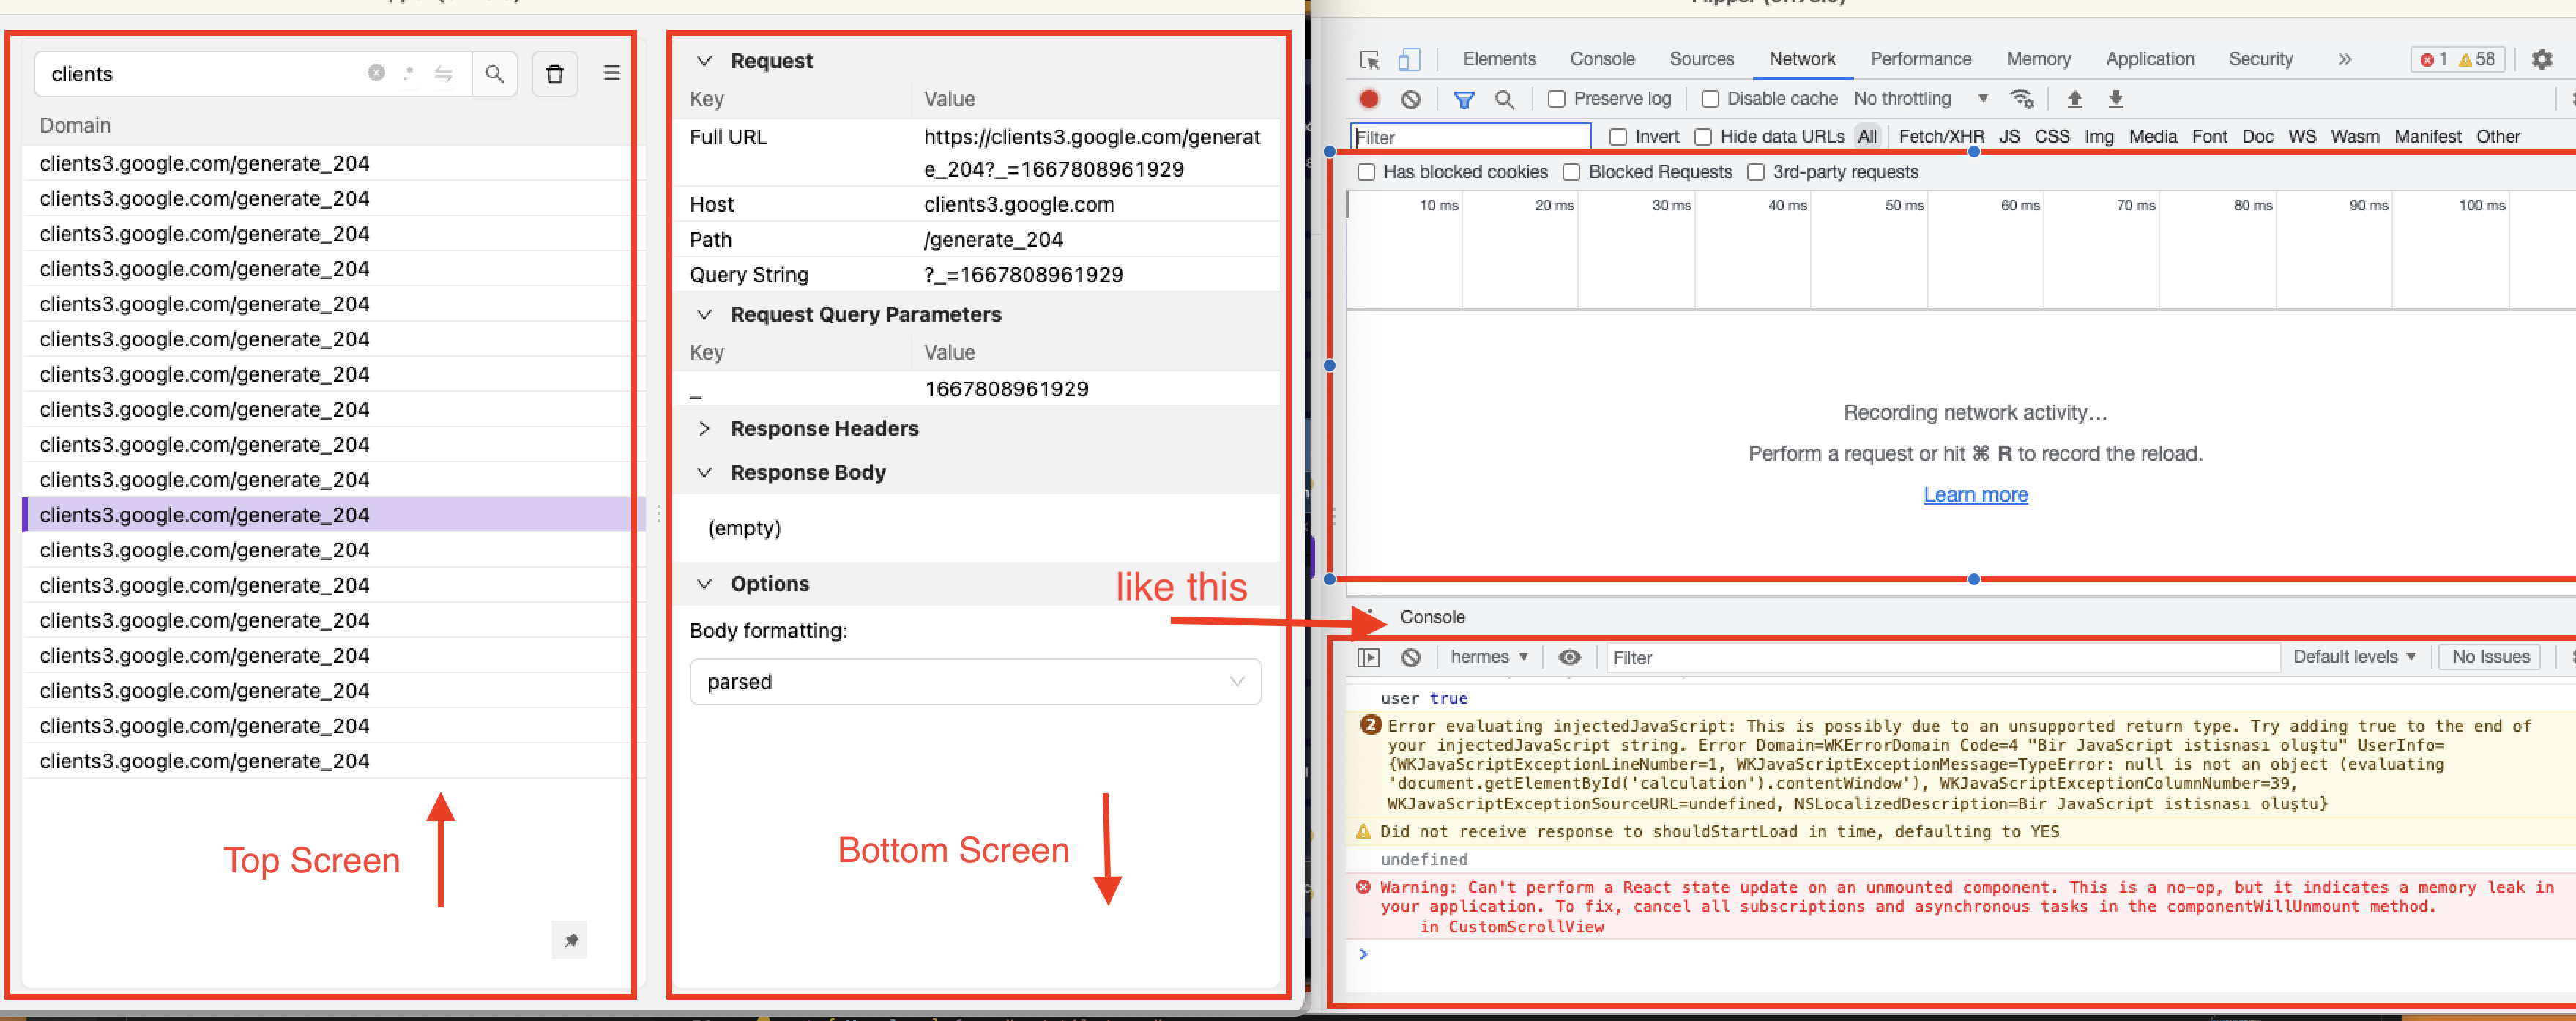Open search in the Flipper request list
2576x1021 pixels.
point(495,73)
